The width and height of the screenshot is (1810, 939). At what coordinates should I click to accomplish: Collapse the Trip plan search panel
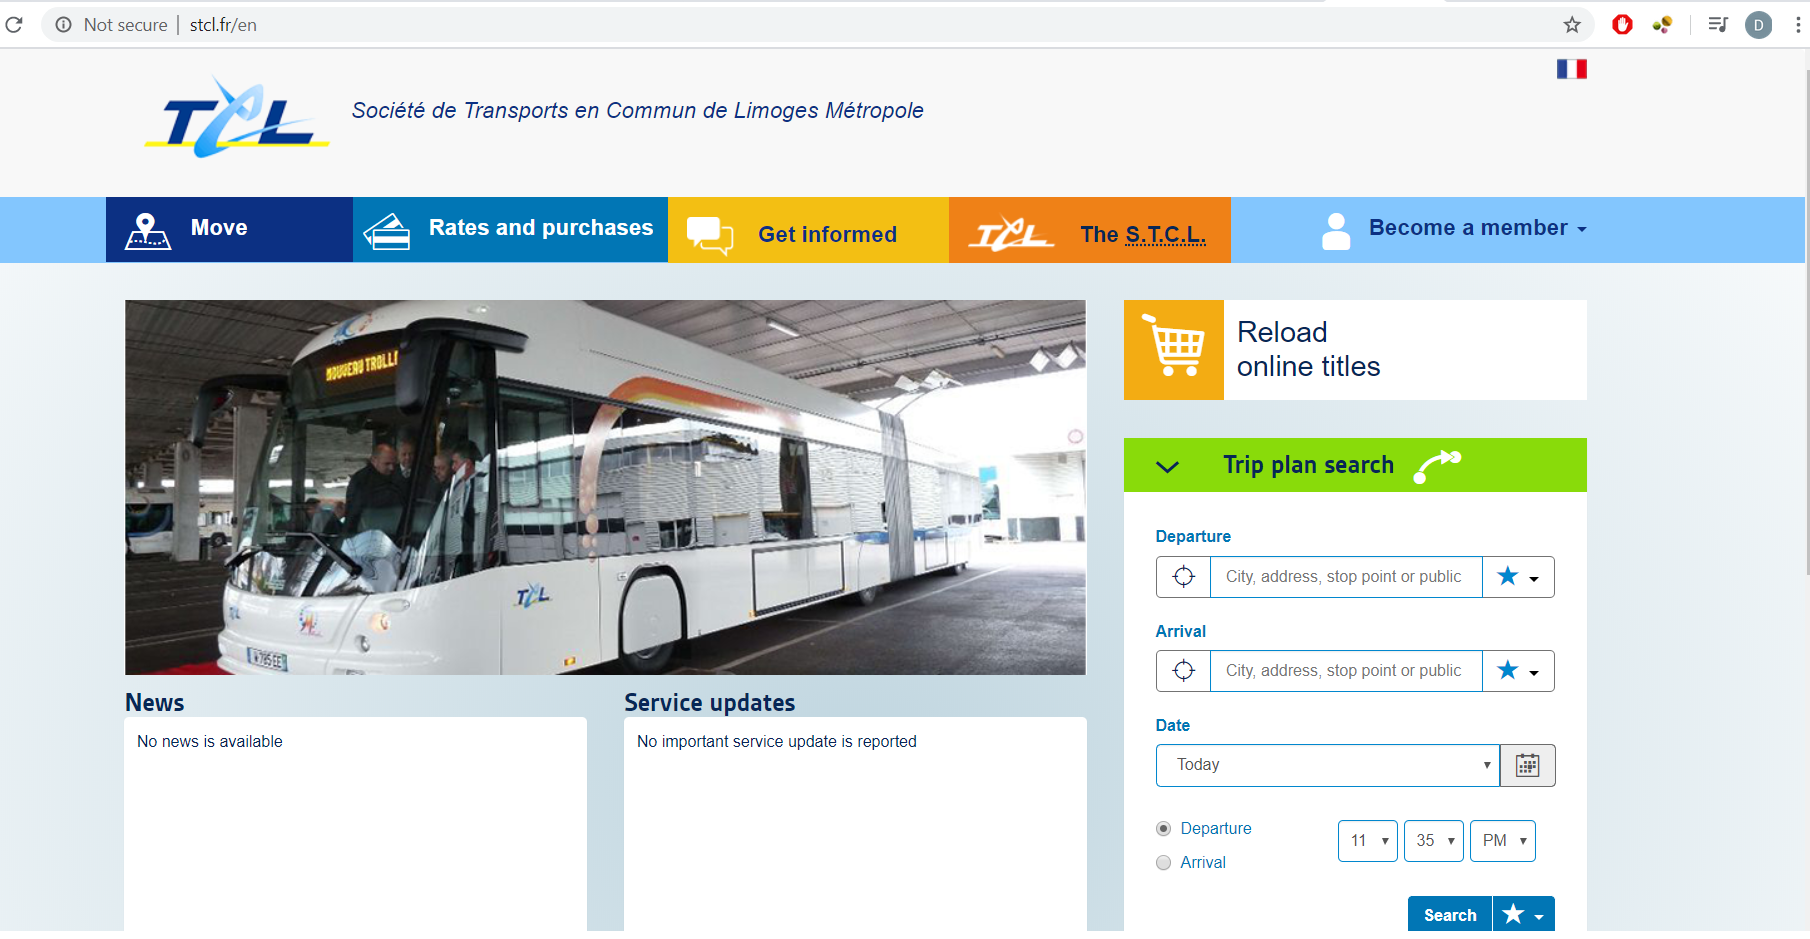coord(1167,466)
